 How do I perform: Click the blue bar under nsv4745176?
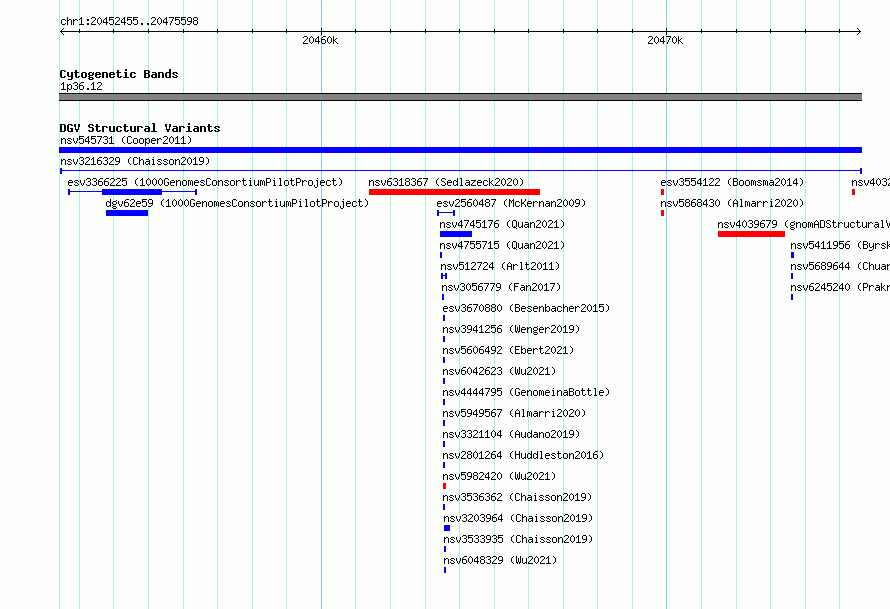click(456, 234)
